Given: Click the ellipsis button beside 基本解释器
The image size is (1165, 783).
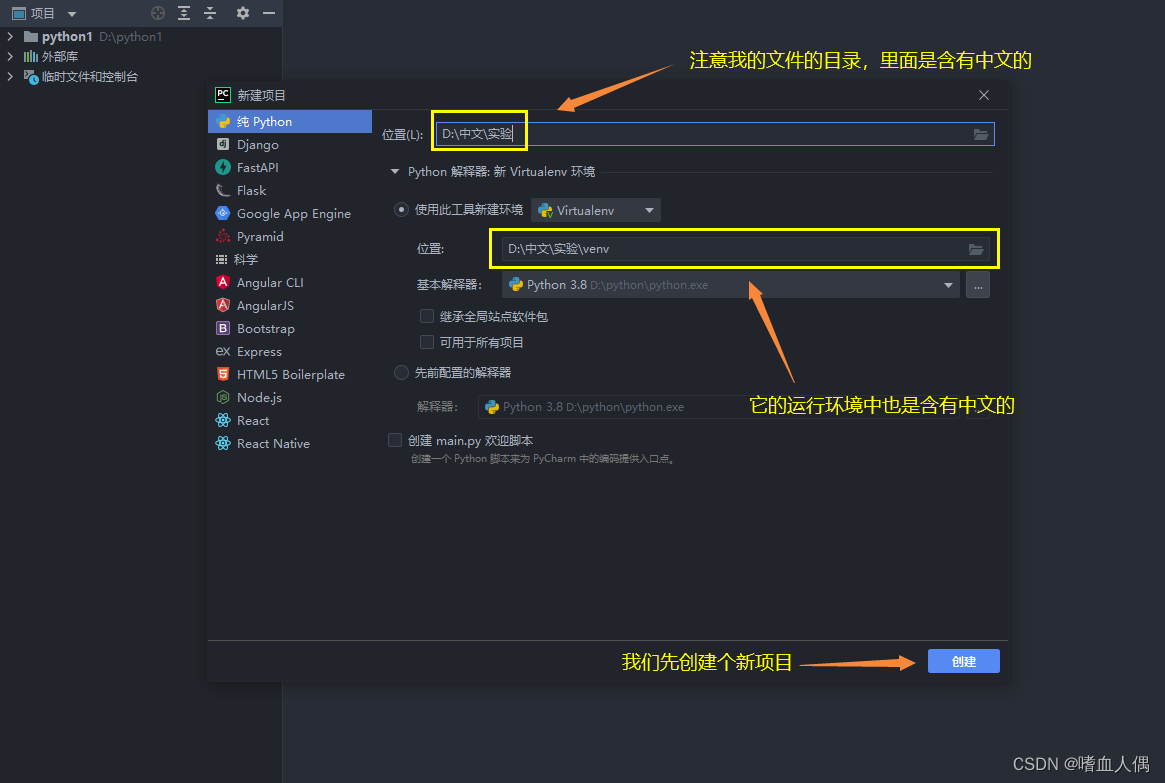Looking at the screenshot, I should [x=978, y=285].
